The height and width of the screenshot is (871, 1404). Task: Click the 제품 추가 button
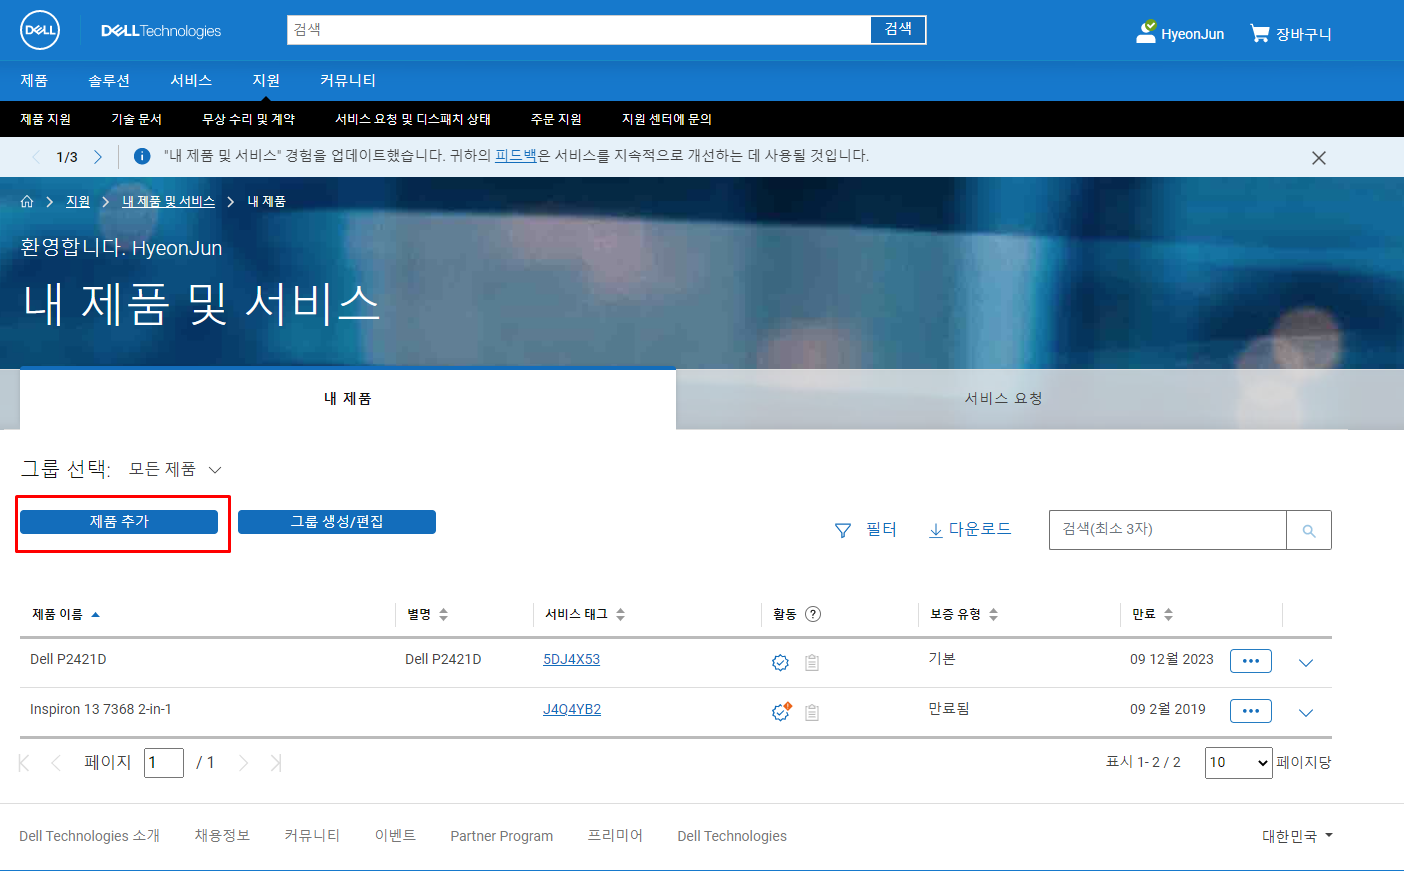tap(119, 522)
